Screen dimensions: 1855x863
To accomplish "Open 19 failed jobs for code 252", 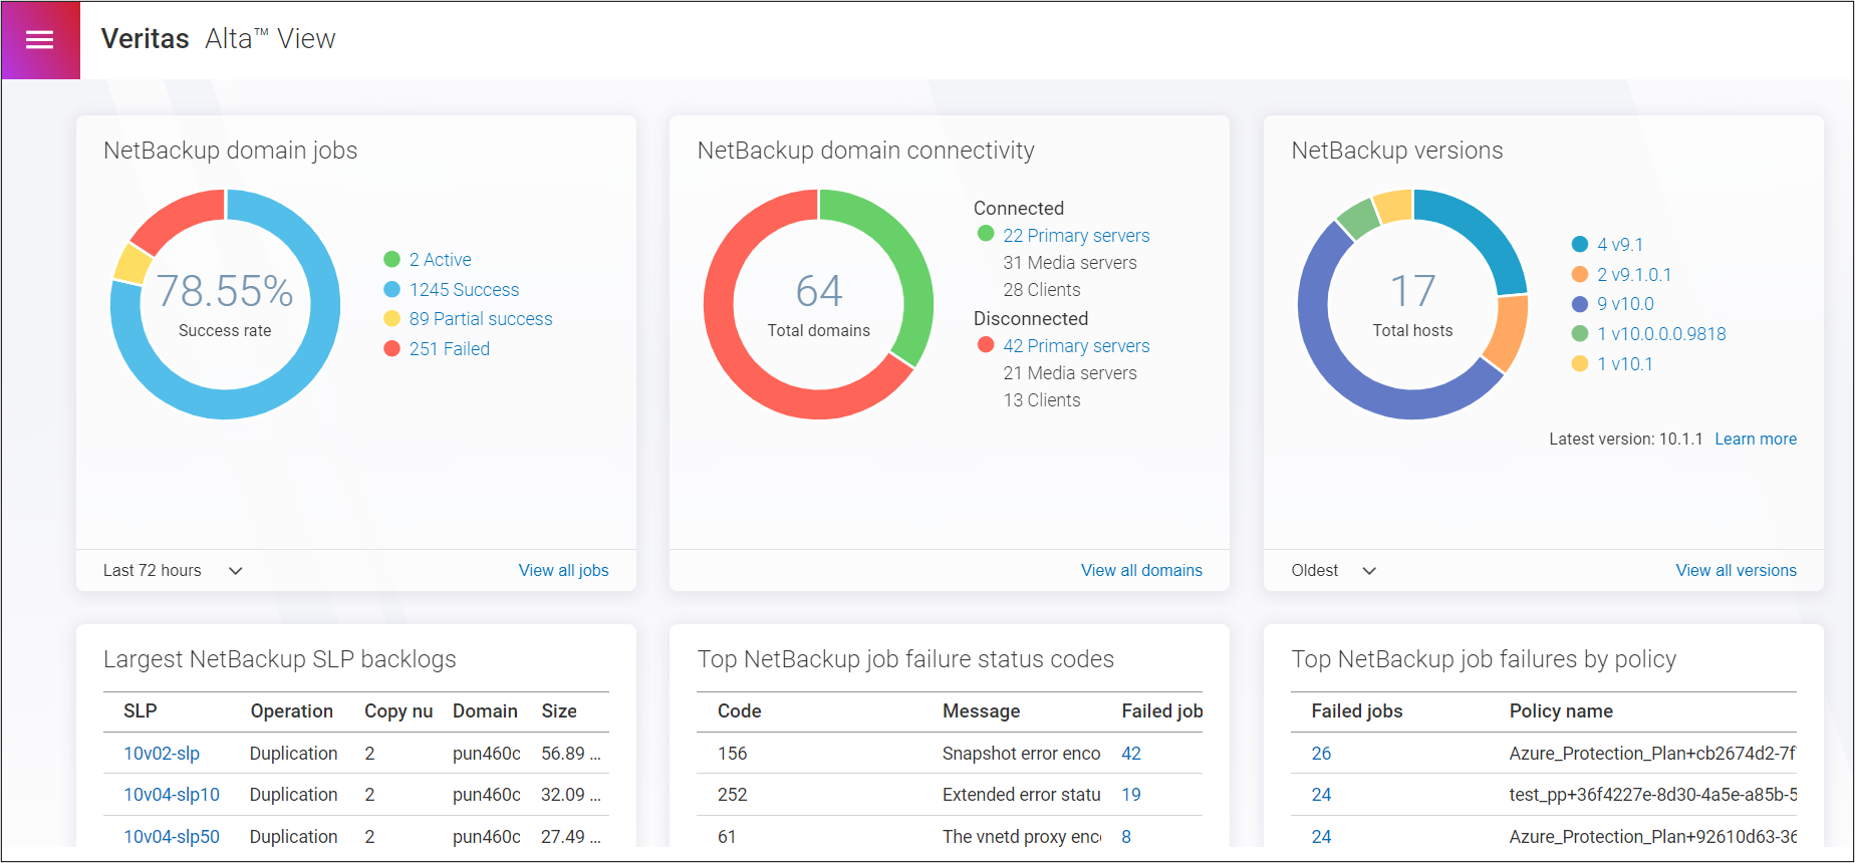I will pyautogui.click(x=1131, y=795).
